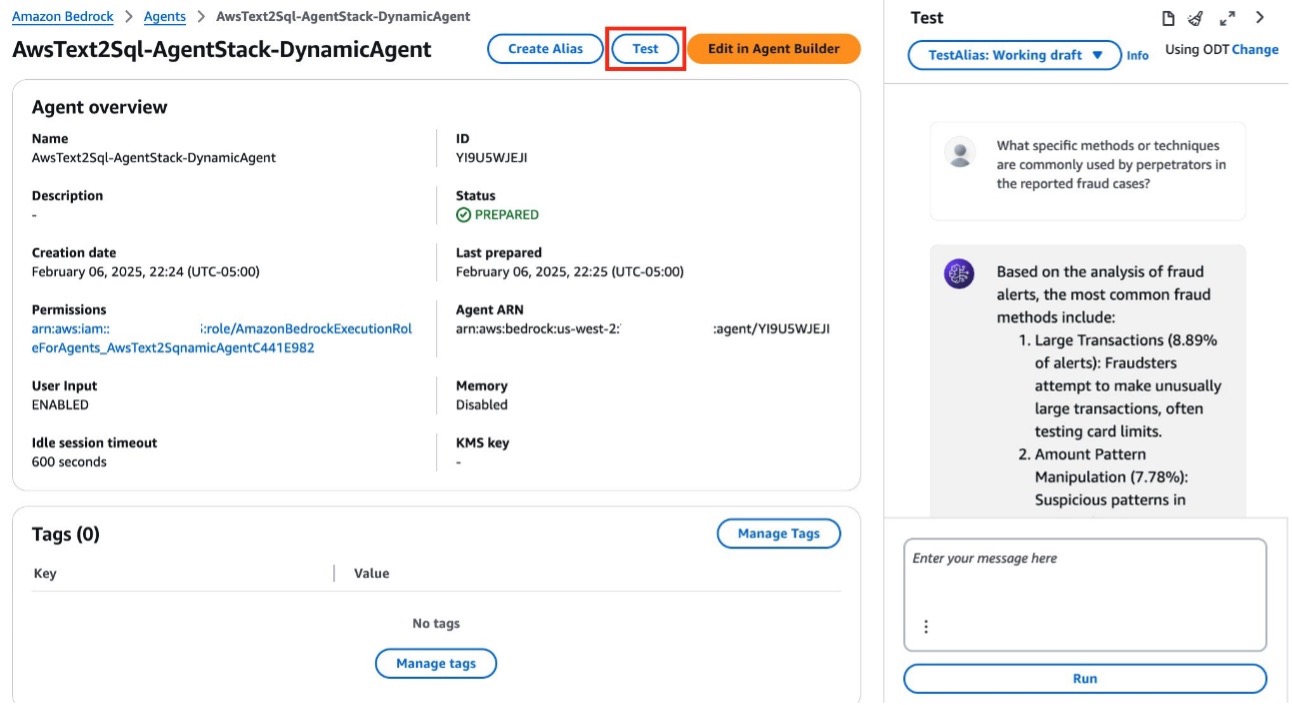Click the Test button

tap(645, 49)
